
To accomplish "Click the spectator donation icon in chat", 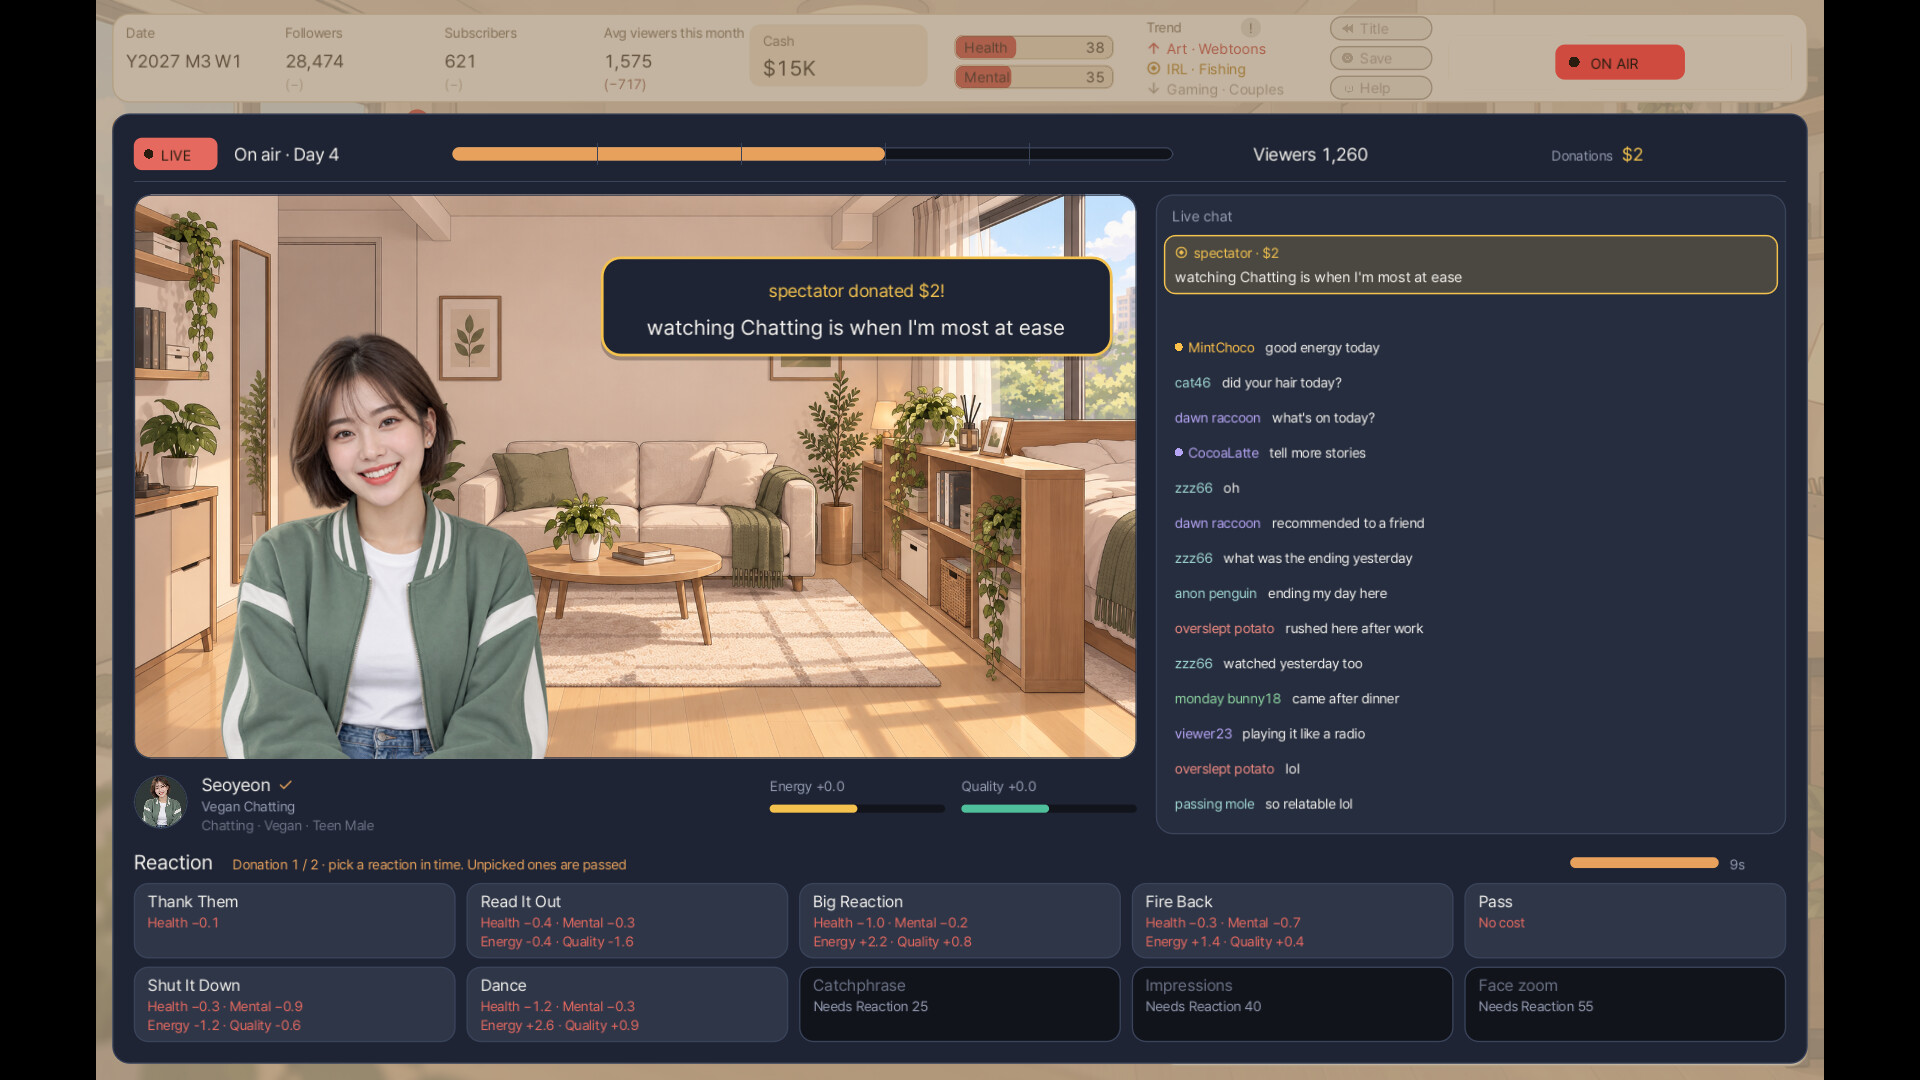I will click(1181, 253).
